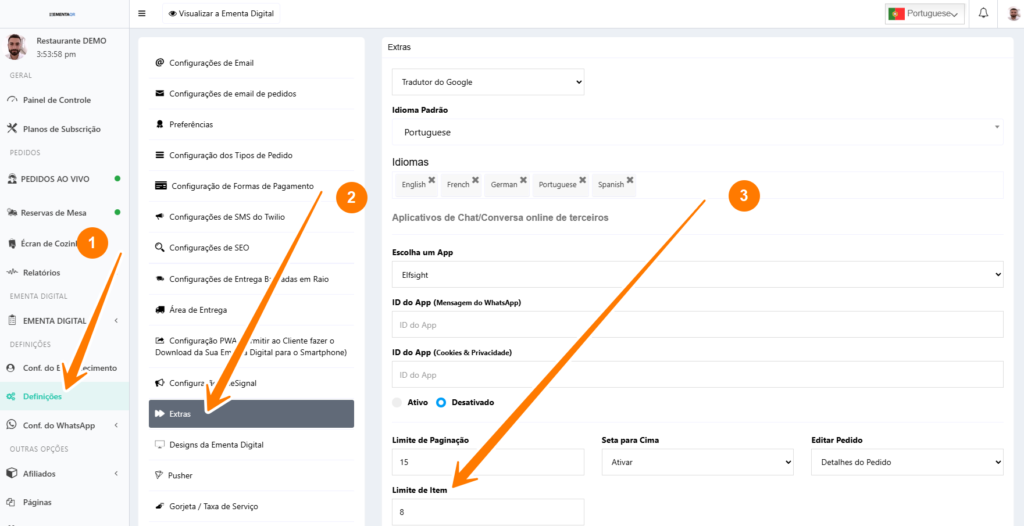This screenshot has width=1024, height=526.
Task: Open Planos de Subscrição in sidebar
Action: click(61, 129)
